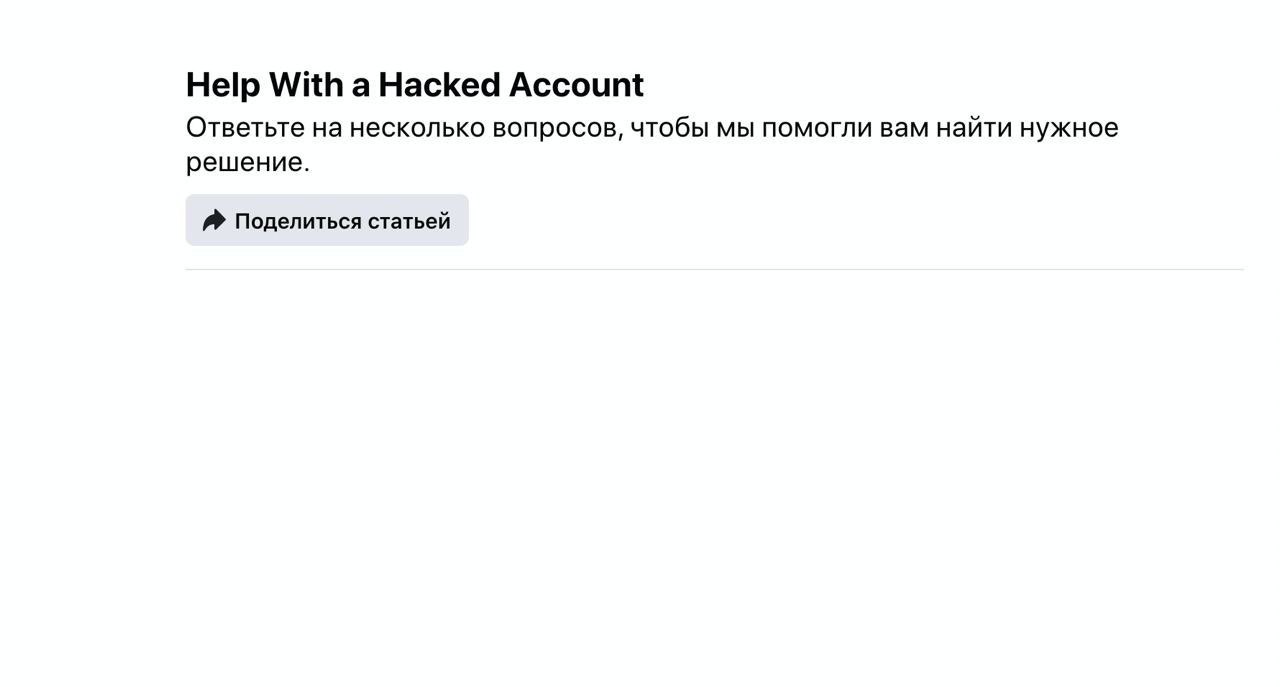Click the word чтобы in the description

click(x=669, y=128)
